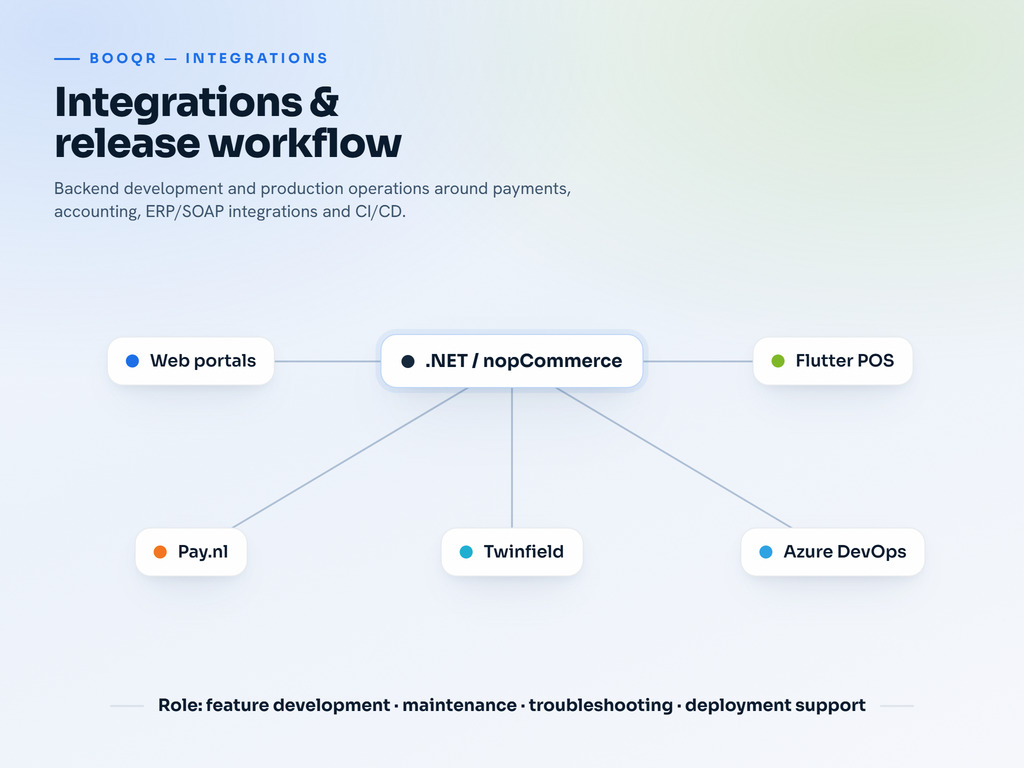Click the connector line toward Pay.nl

pos(350,458)
